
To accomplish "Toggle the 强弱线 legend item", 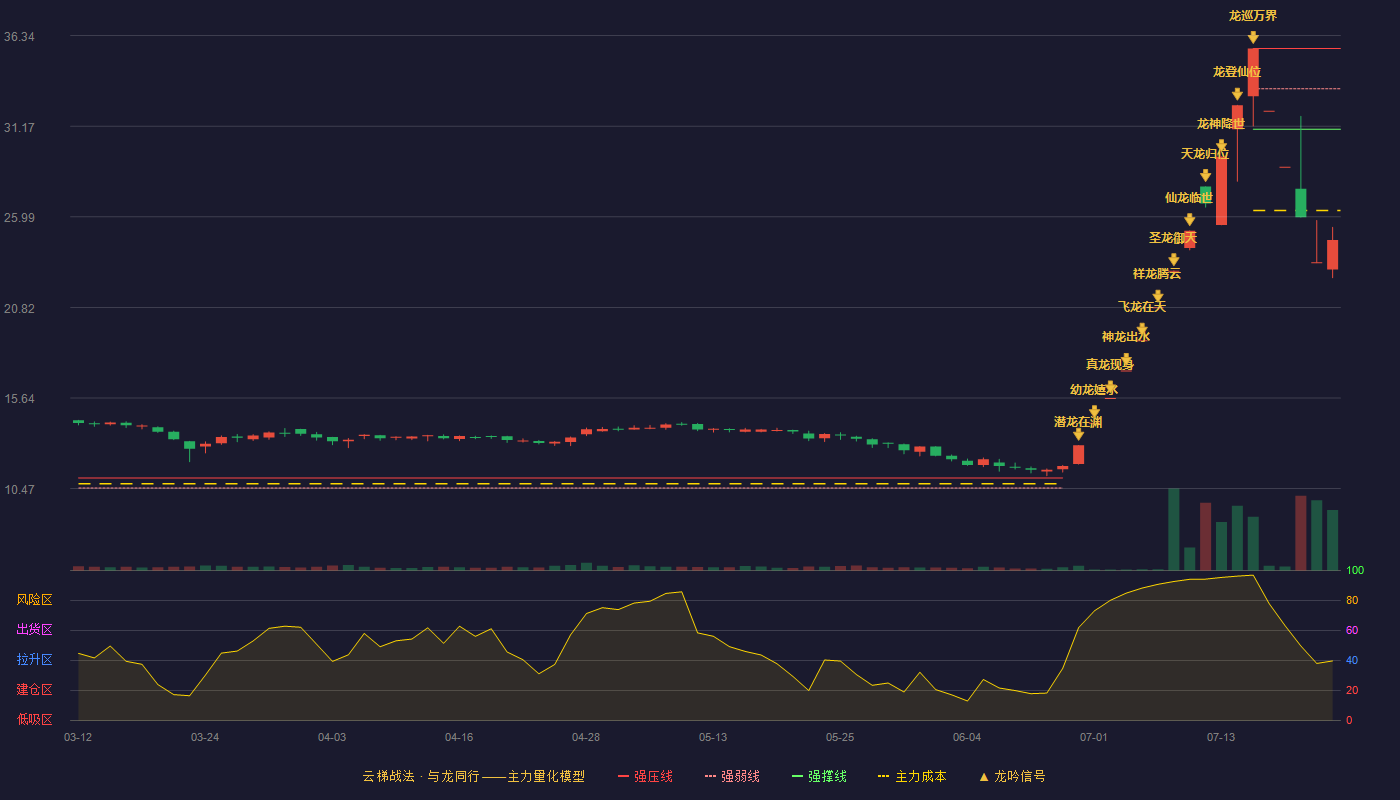I will 732,776.
